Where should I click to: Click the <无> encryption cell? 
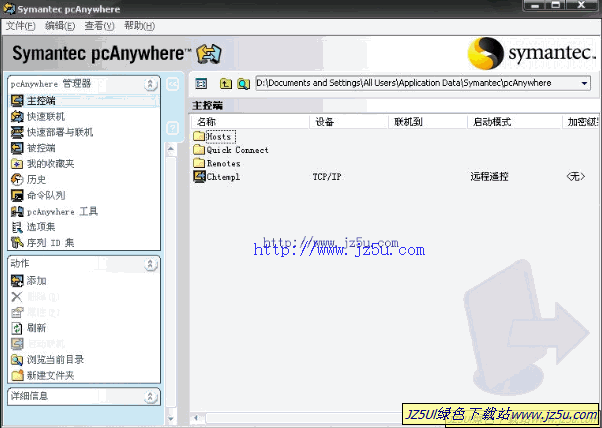pos(576,177)
